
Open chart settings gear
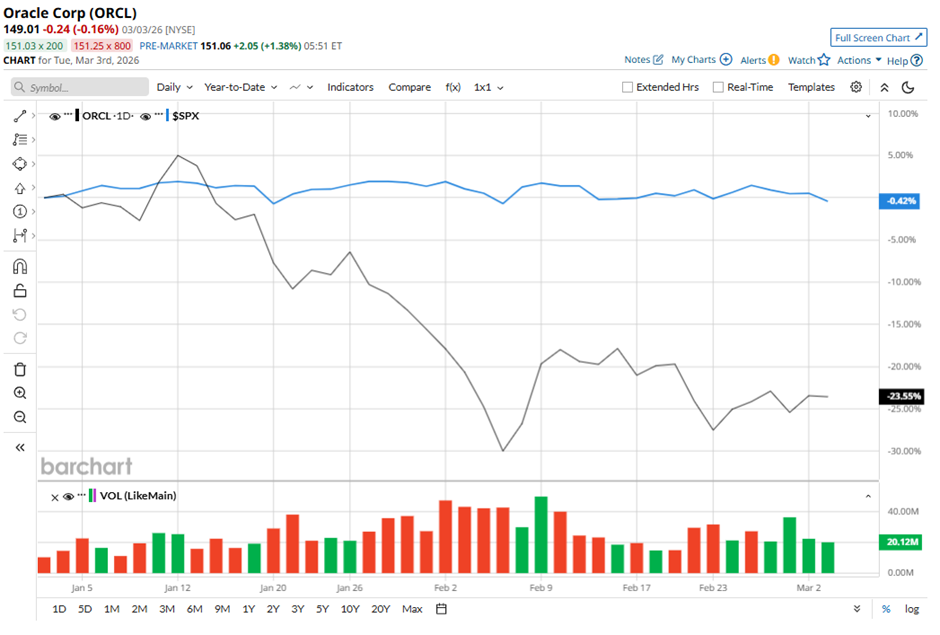(856, 87)
